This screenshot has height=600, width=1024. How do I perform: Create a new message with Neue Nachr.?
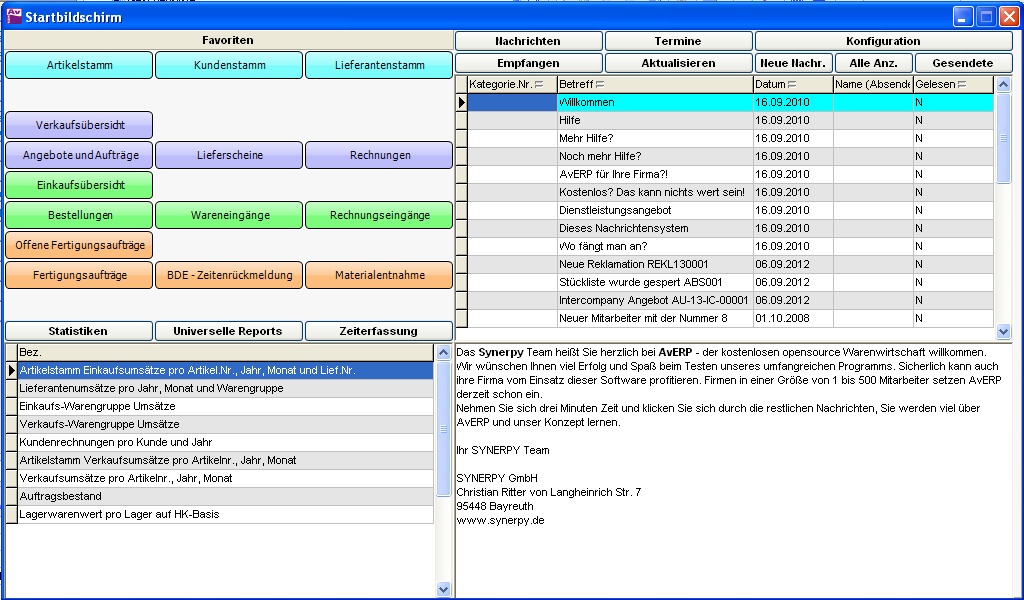pos(793,63)
